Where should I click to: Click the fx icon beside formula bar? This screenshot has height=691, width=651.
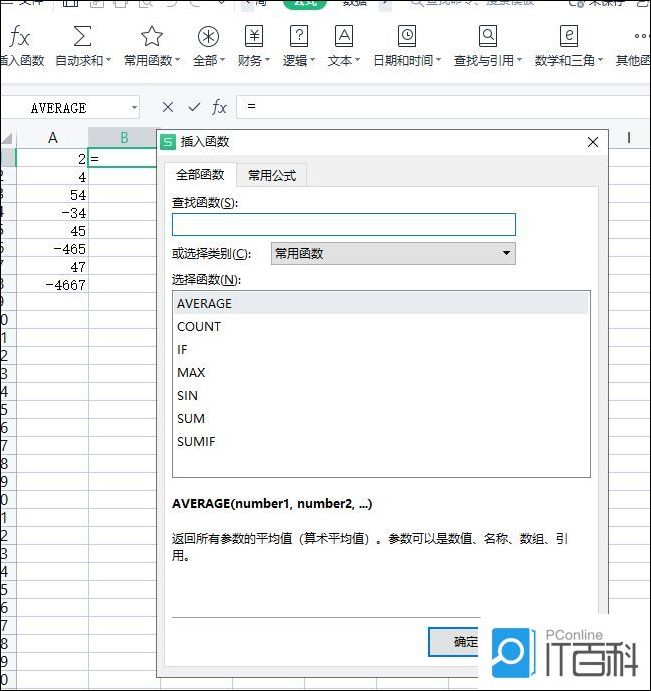coord(219,107)
